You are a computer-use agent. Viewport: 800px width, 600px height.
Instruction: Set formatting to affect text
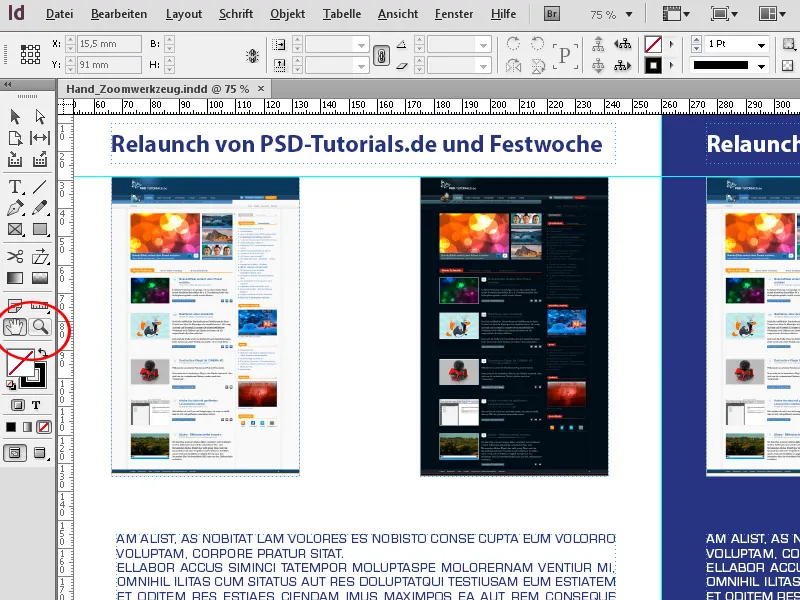point(36,406)
